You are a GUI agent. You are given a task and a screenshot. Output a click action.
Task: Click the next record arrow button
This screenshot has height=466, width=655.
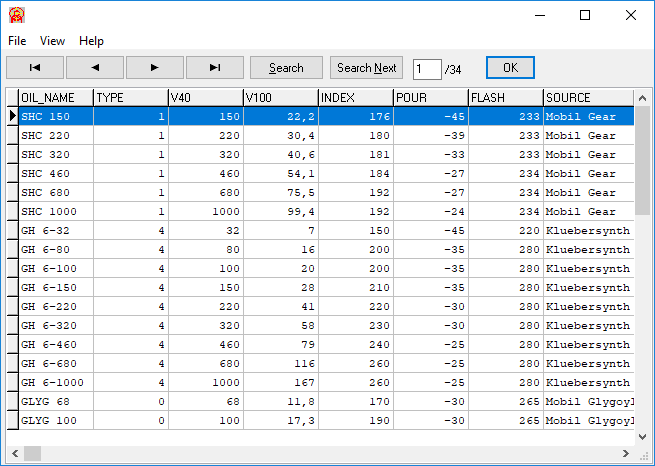coord(155,68)
